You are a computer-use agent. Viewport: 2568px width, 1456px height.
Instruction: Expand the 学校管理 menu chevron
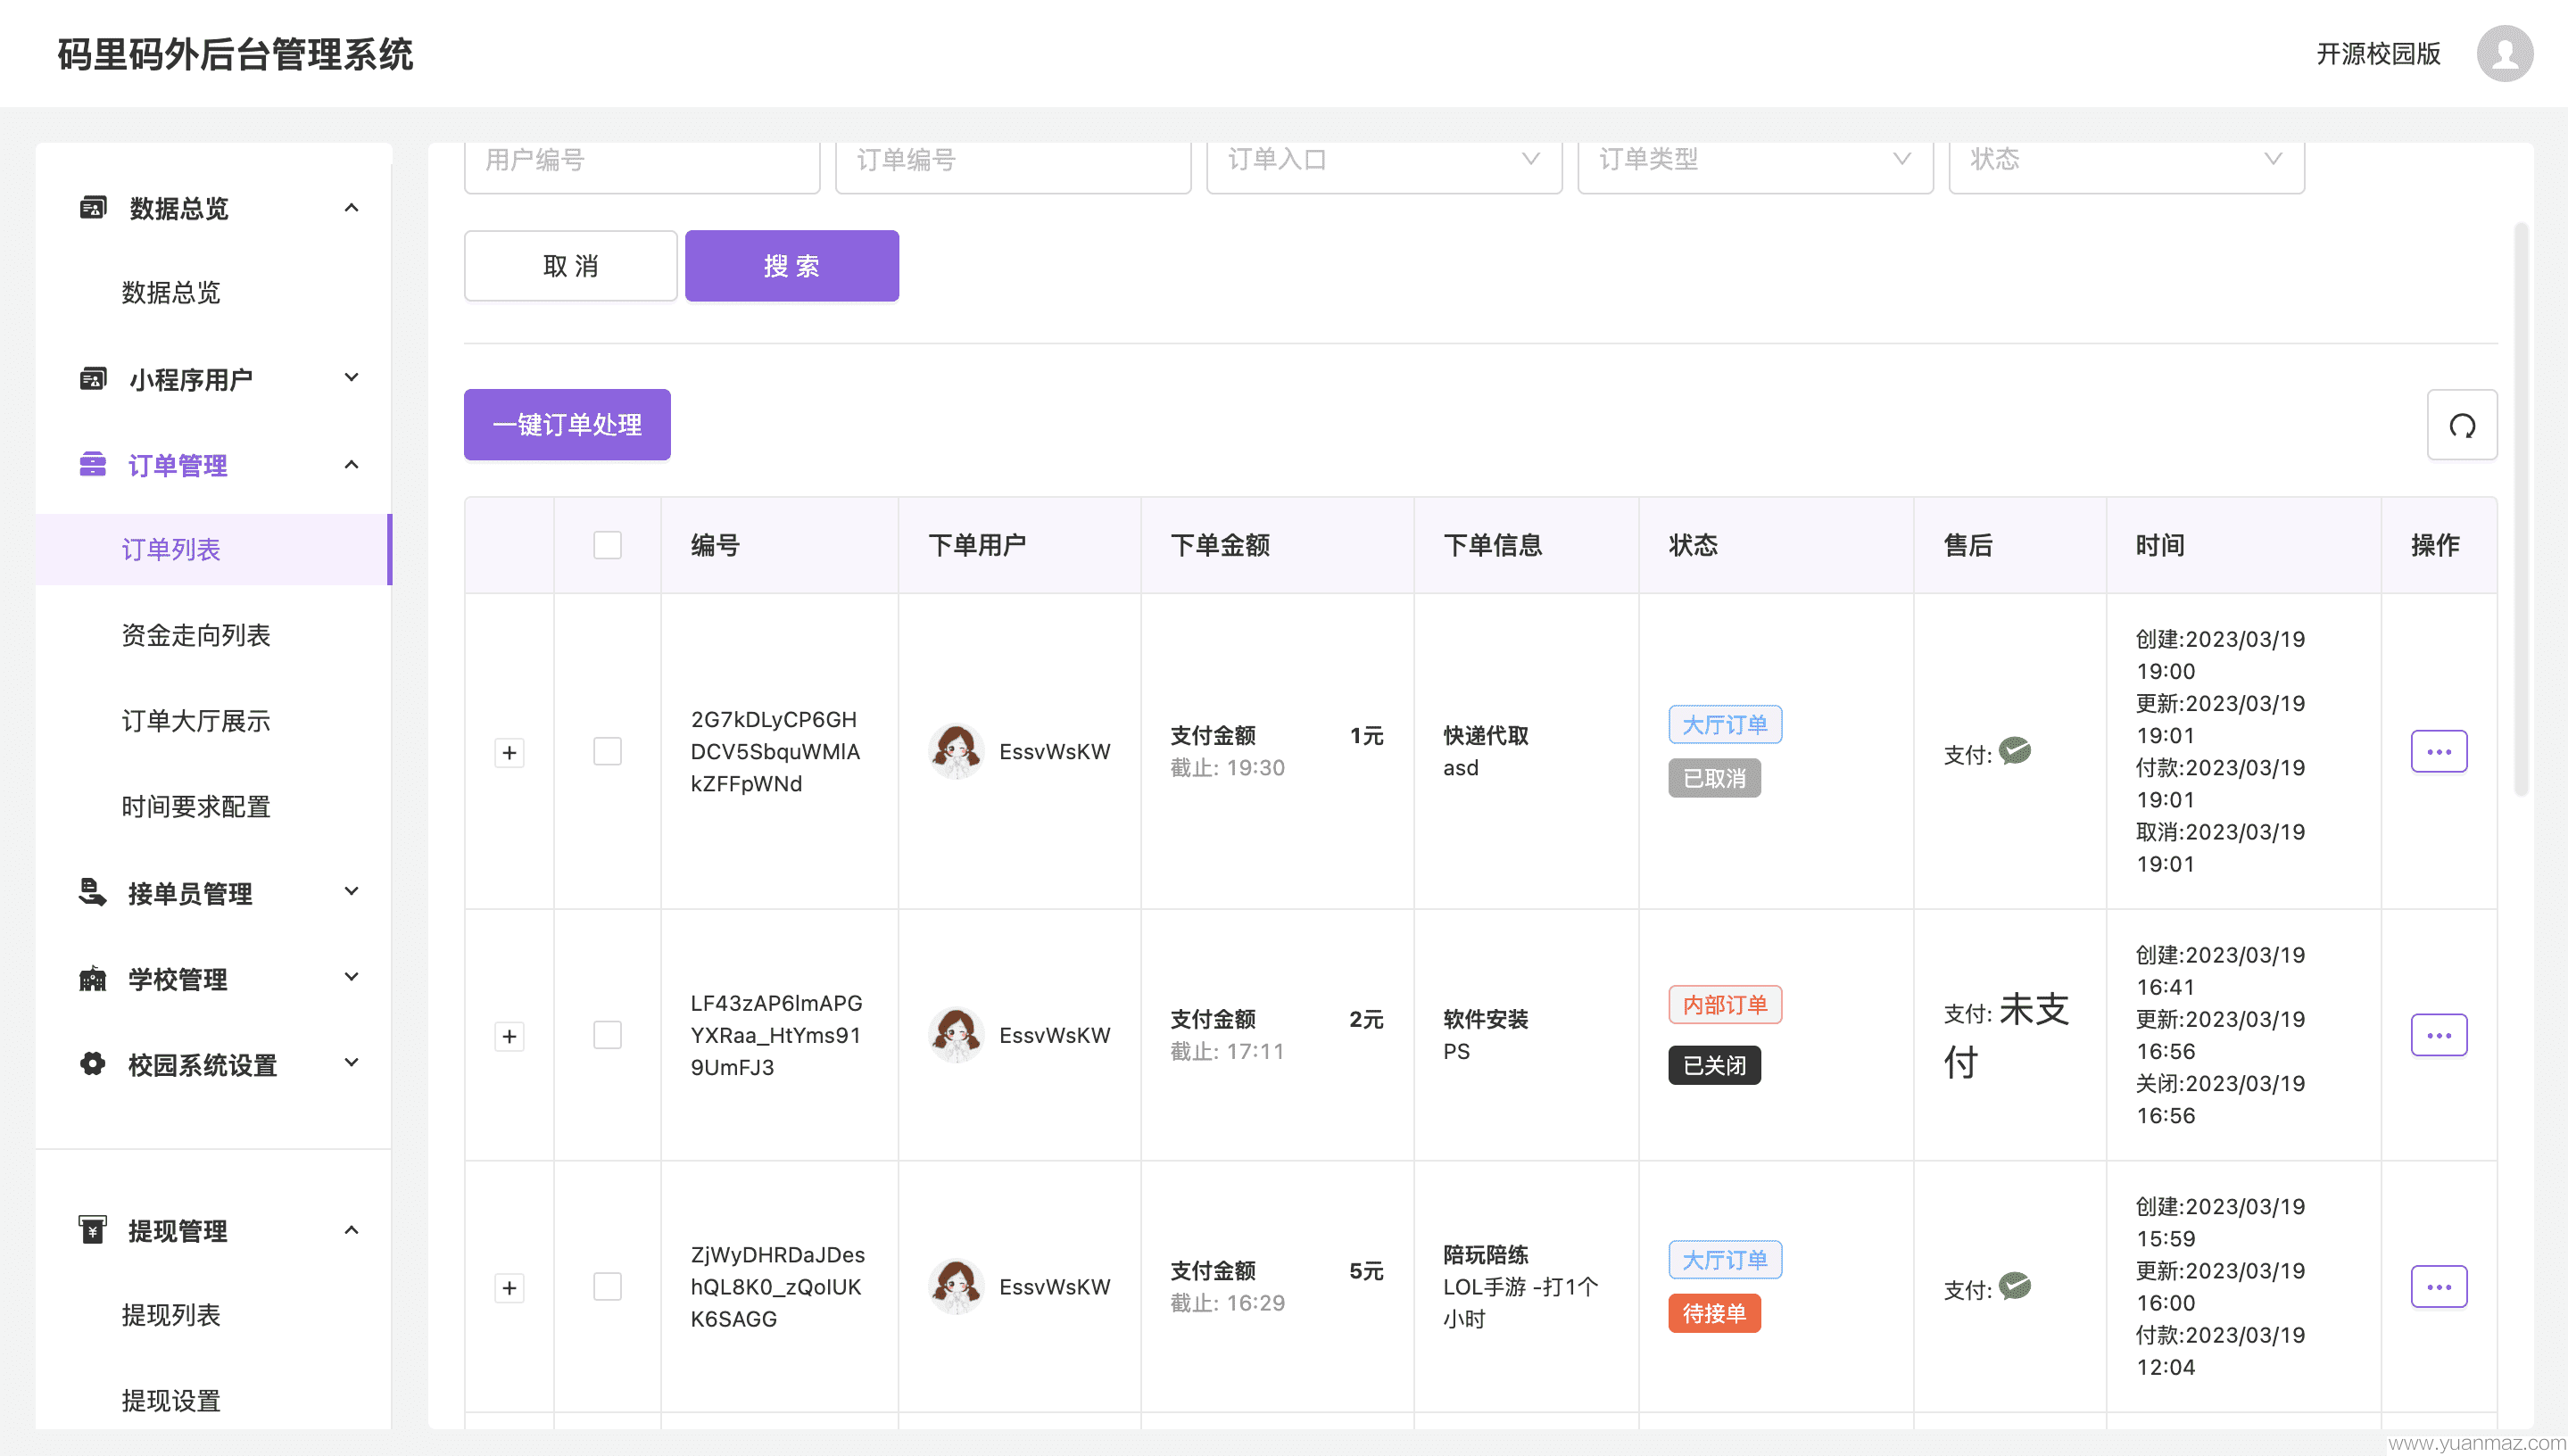tap(351, 977)
